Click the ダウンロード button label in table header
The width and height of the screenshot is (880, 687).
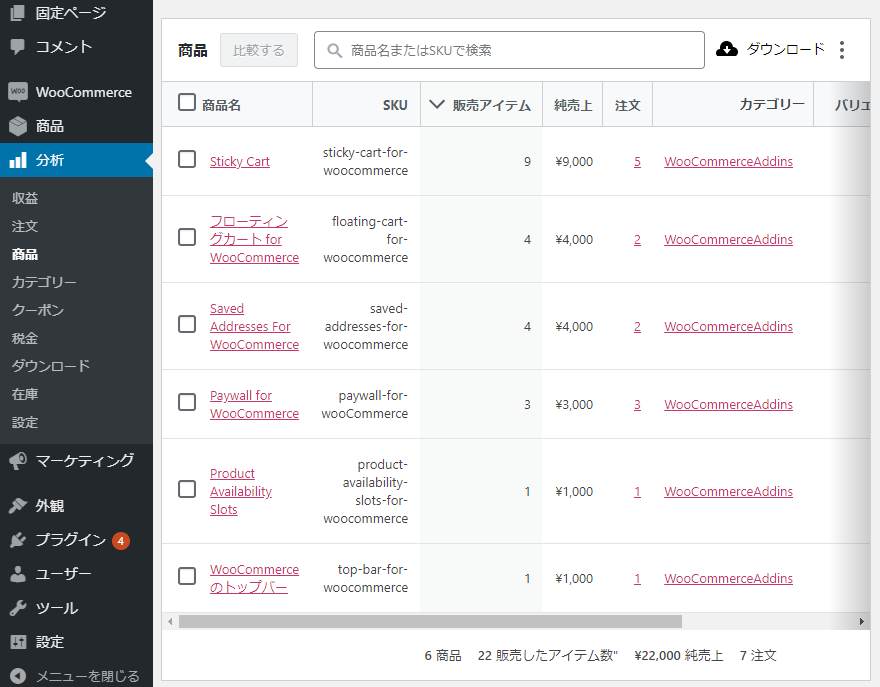click(785, 49)
